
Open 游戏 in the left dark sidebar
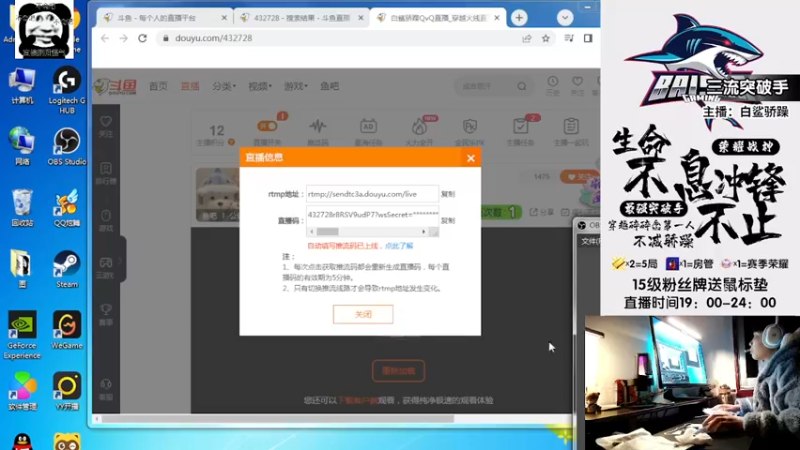(106, 220)
